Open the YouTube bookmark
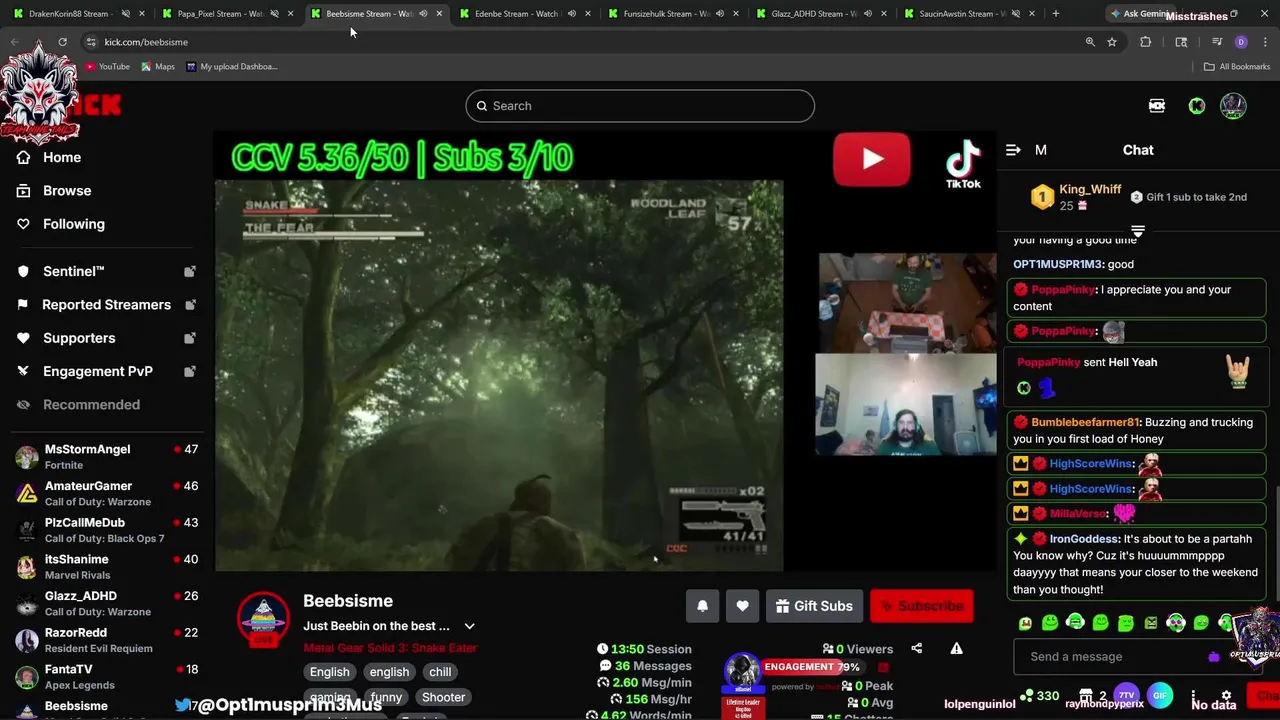The height and width of the screenshot is (720, 1280). tap(107, 67)
